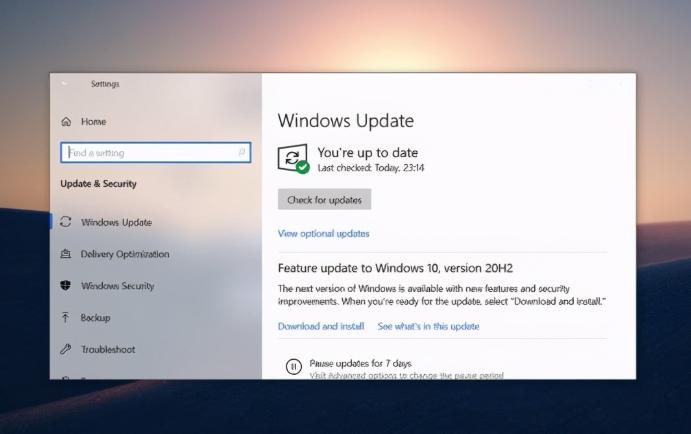The width and height of the screenshot is (691, 434).
Task: Click the back arrow in Settings title bar
Action: (x=64, y=84)
